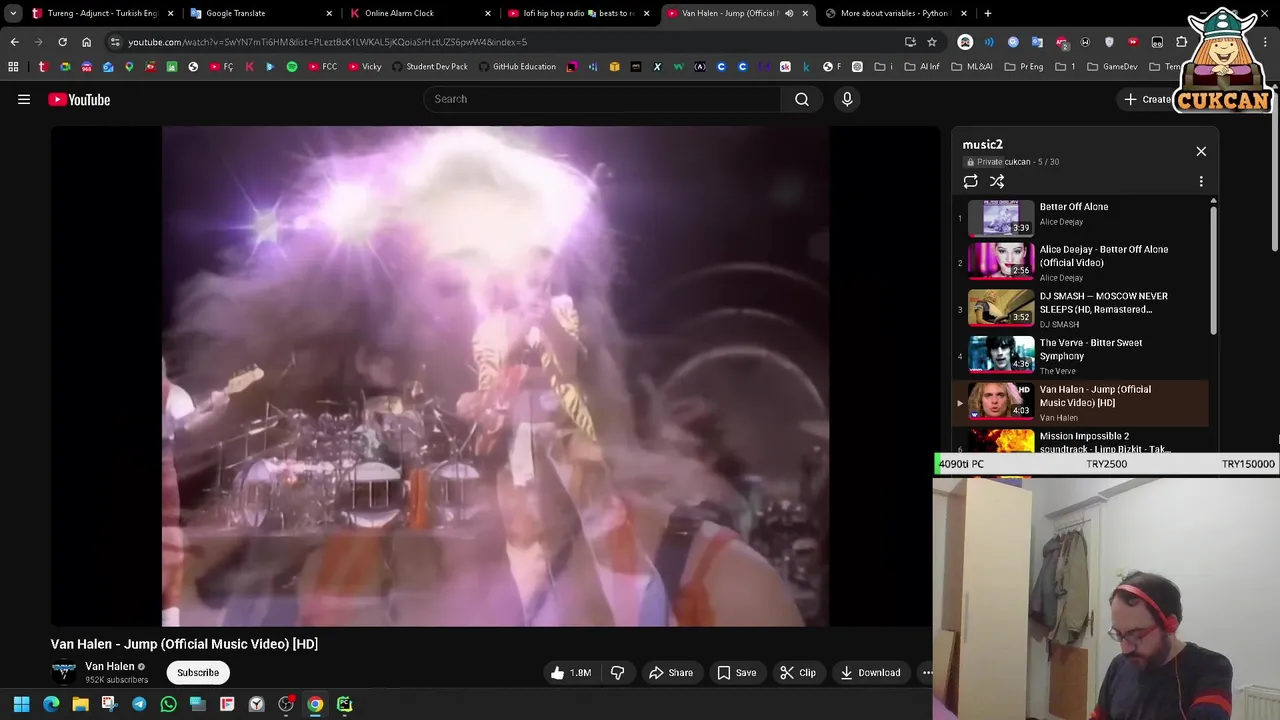Open Chrome from the taskbar
The image size is (1280, 720).
click(x=315, y=704)
